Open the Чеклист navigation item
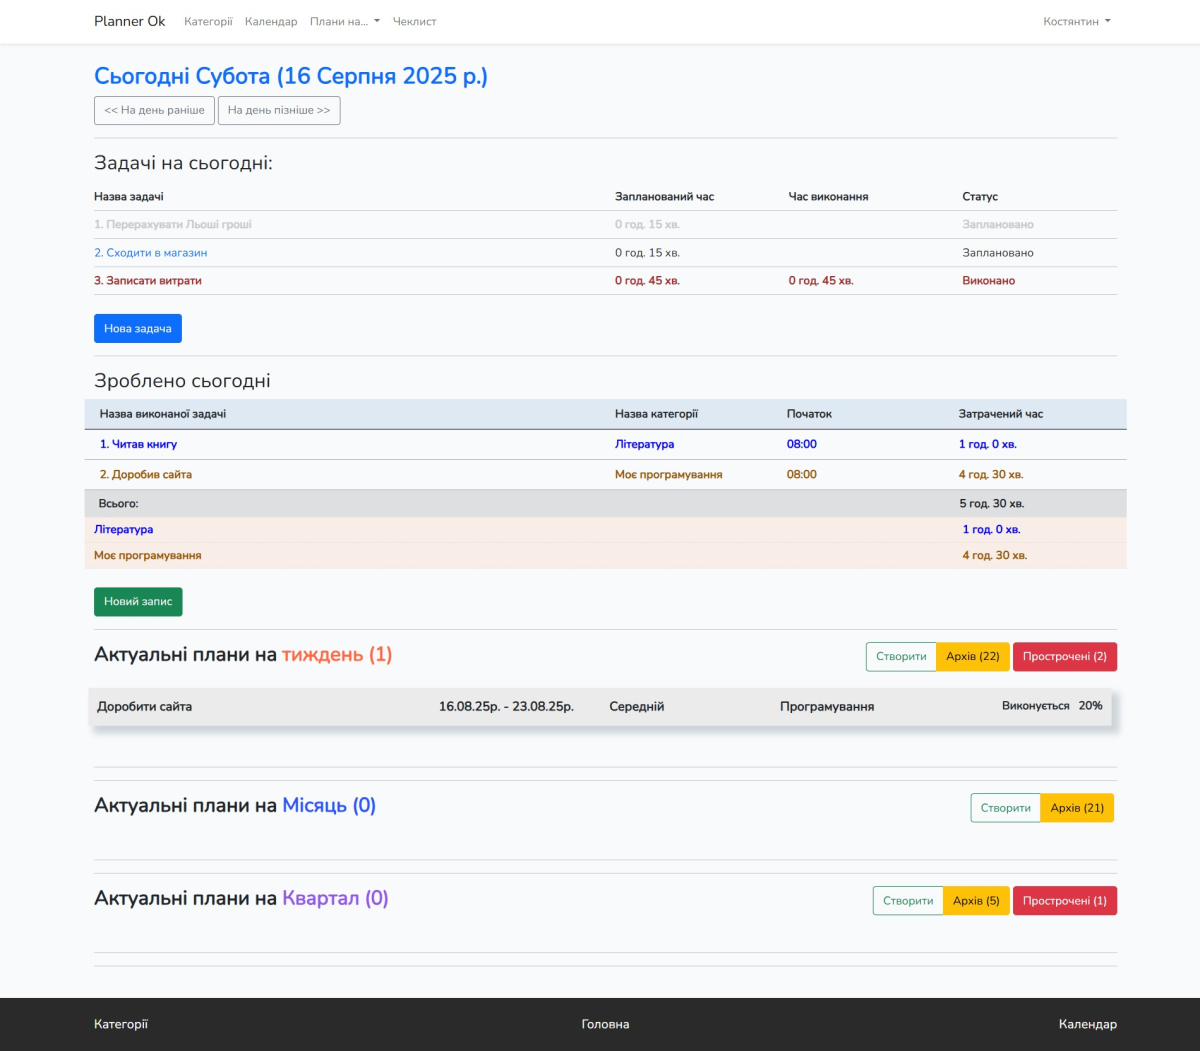Image resolution: width=1200 pixels, height=1051 pixels. tap(414, 22)
